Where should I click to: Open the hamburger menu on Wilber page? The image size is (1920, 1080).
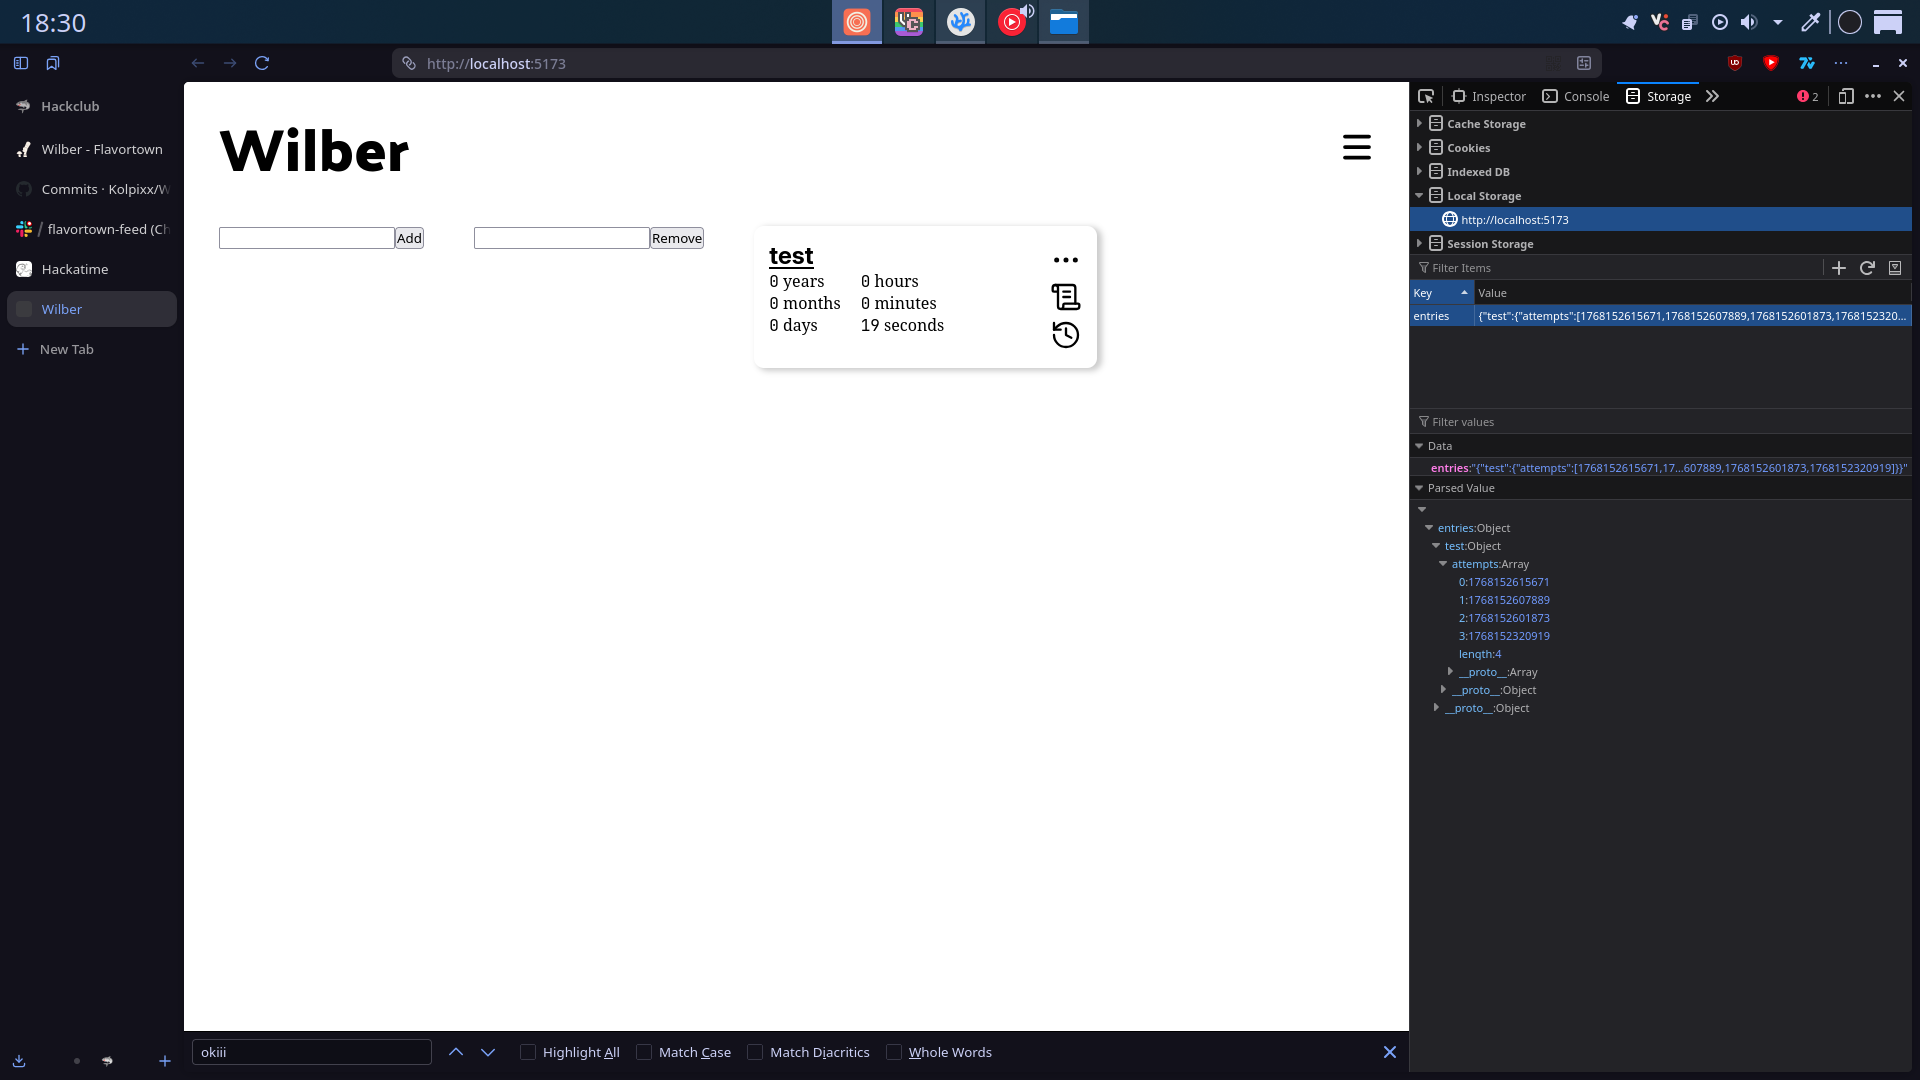[x=1356, y=147]
